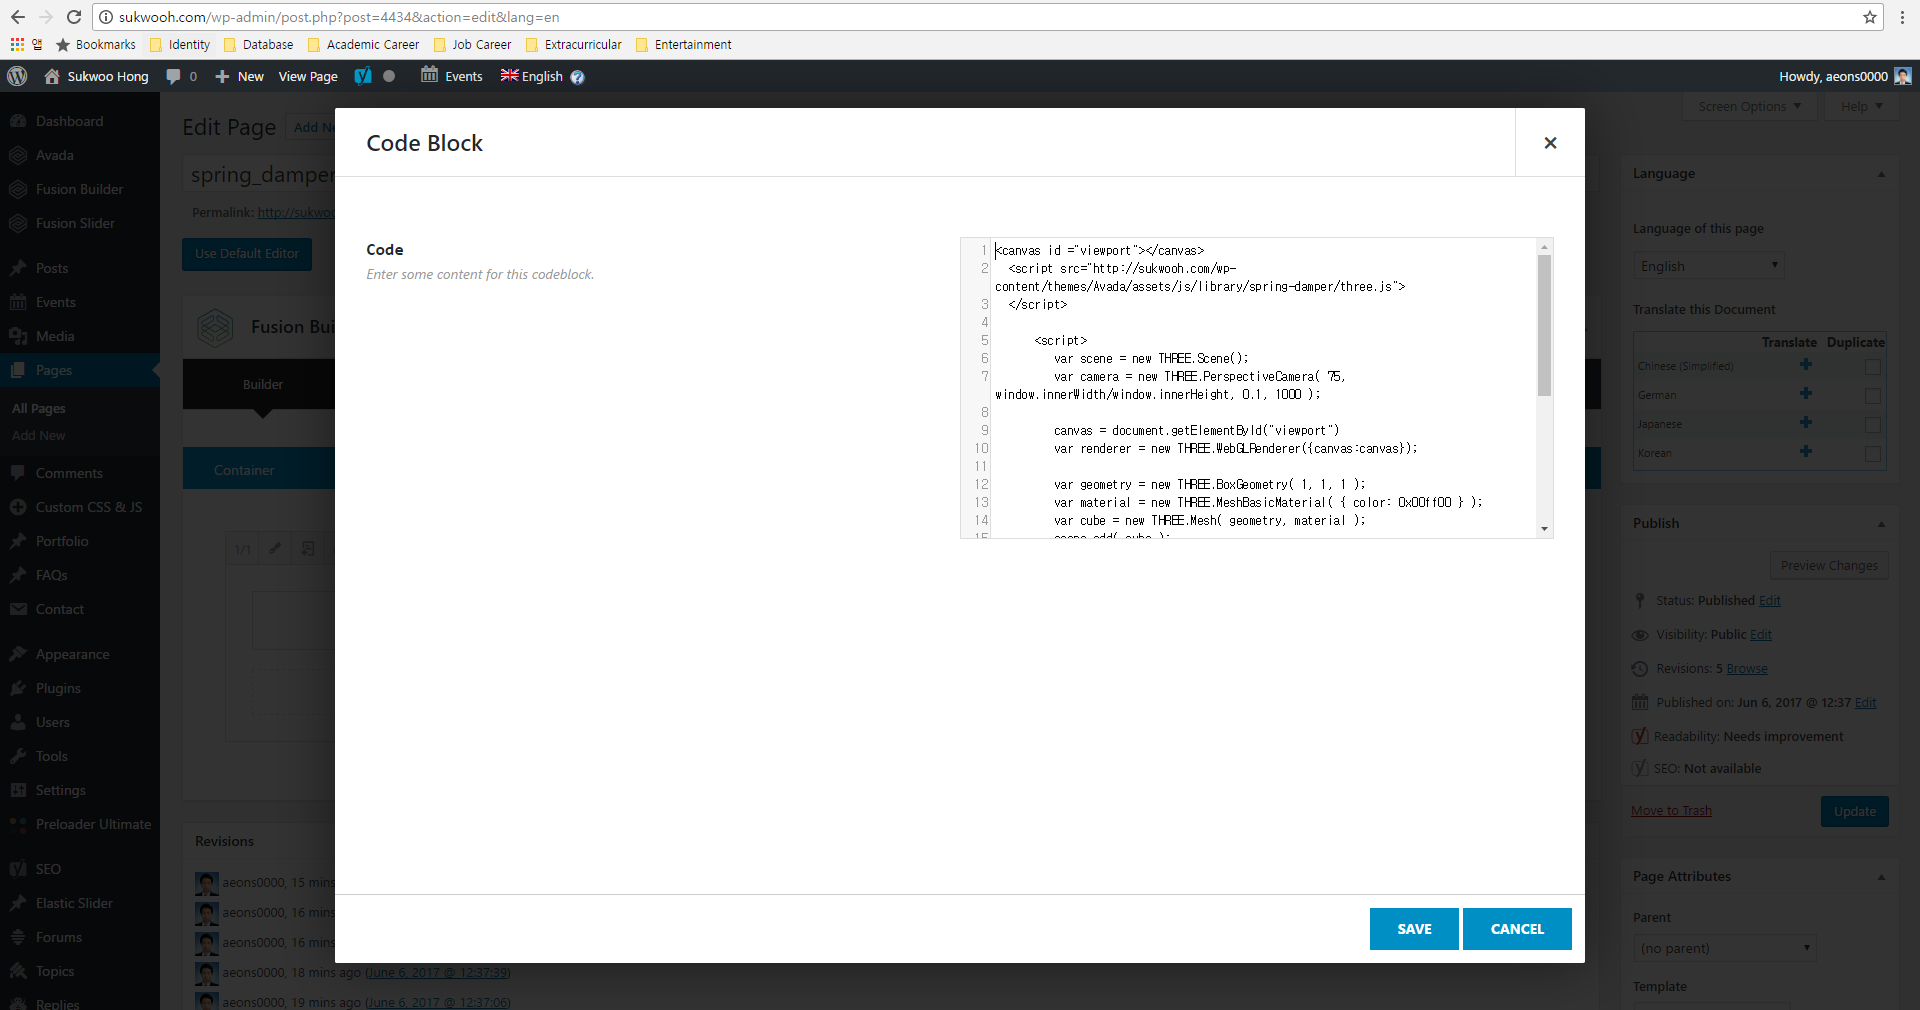Click Update button in Publish box
This screenshot has width=1920, height=1010.
tap(1855, 811)
